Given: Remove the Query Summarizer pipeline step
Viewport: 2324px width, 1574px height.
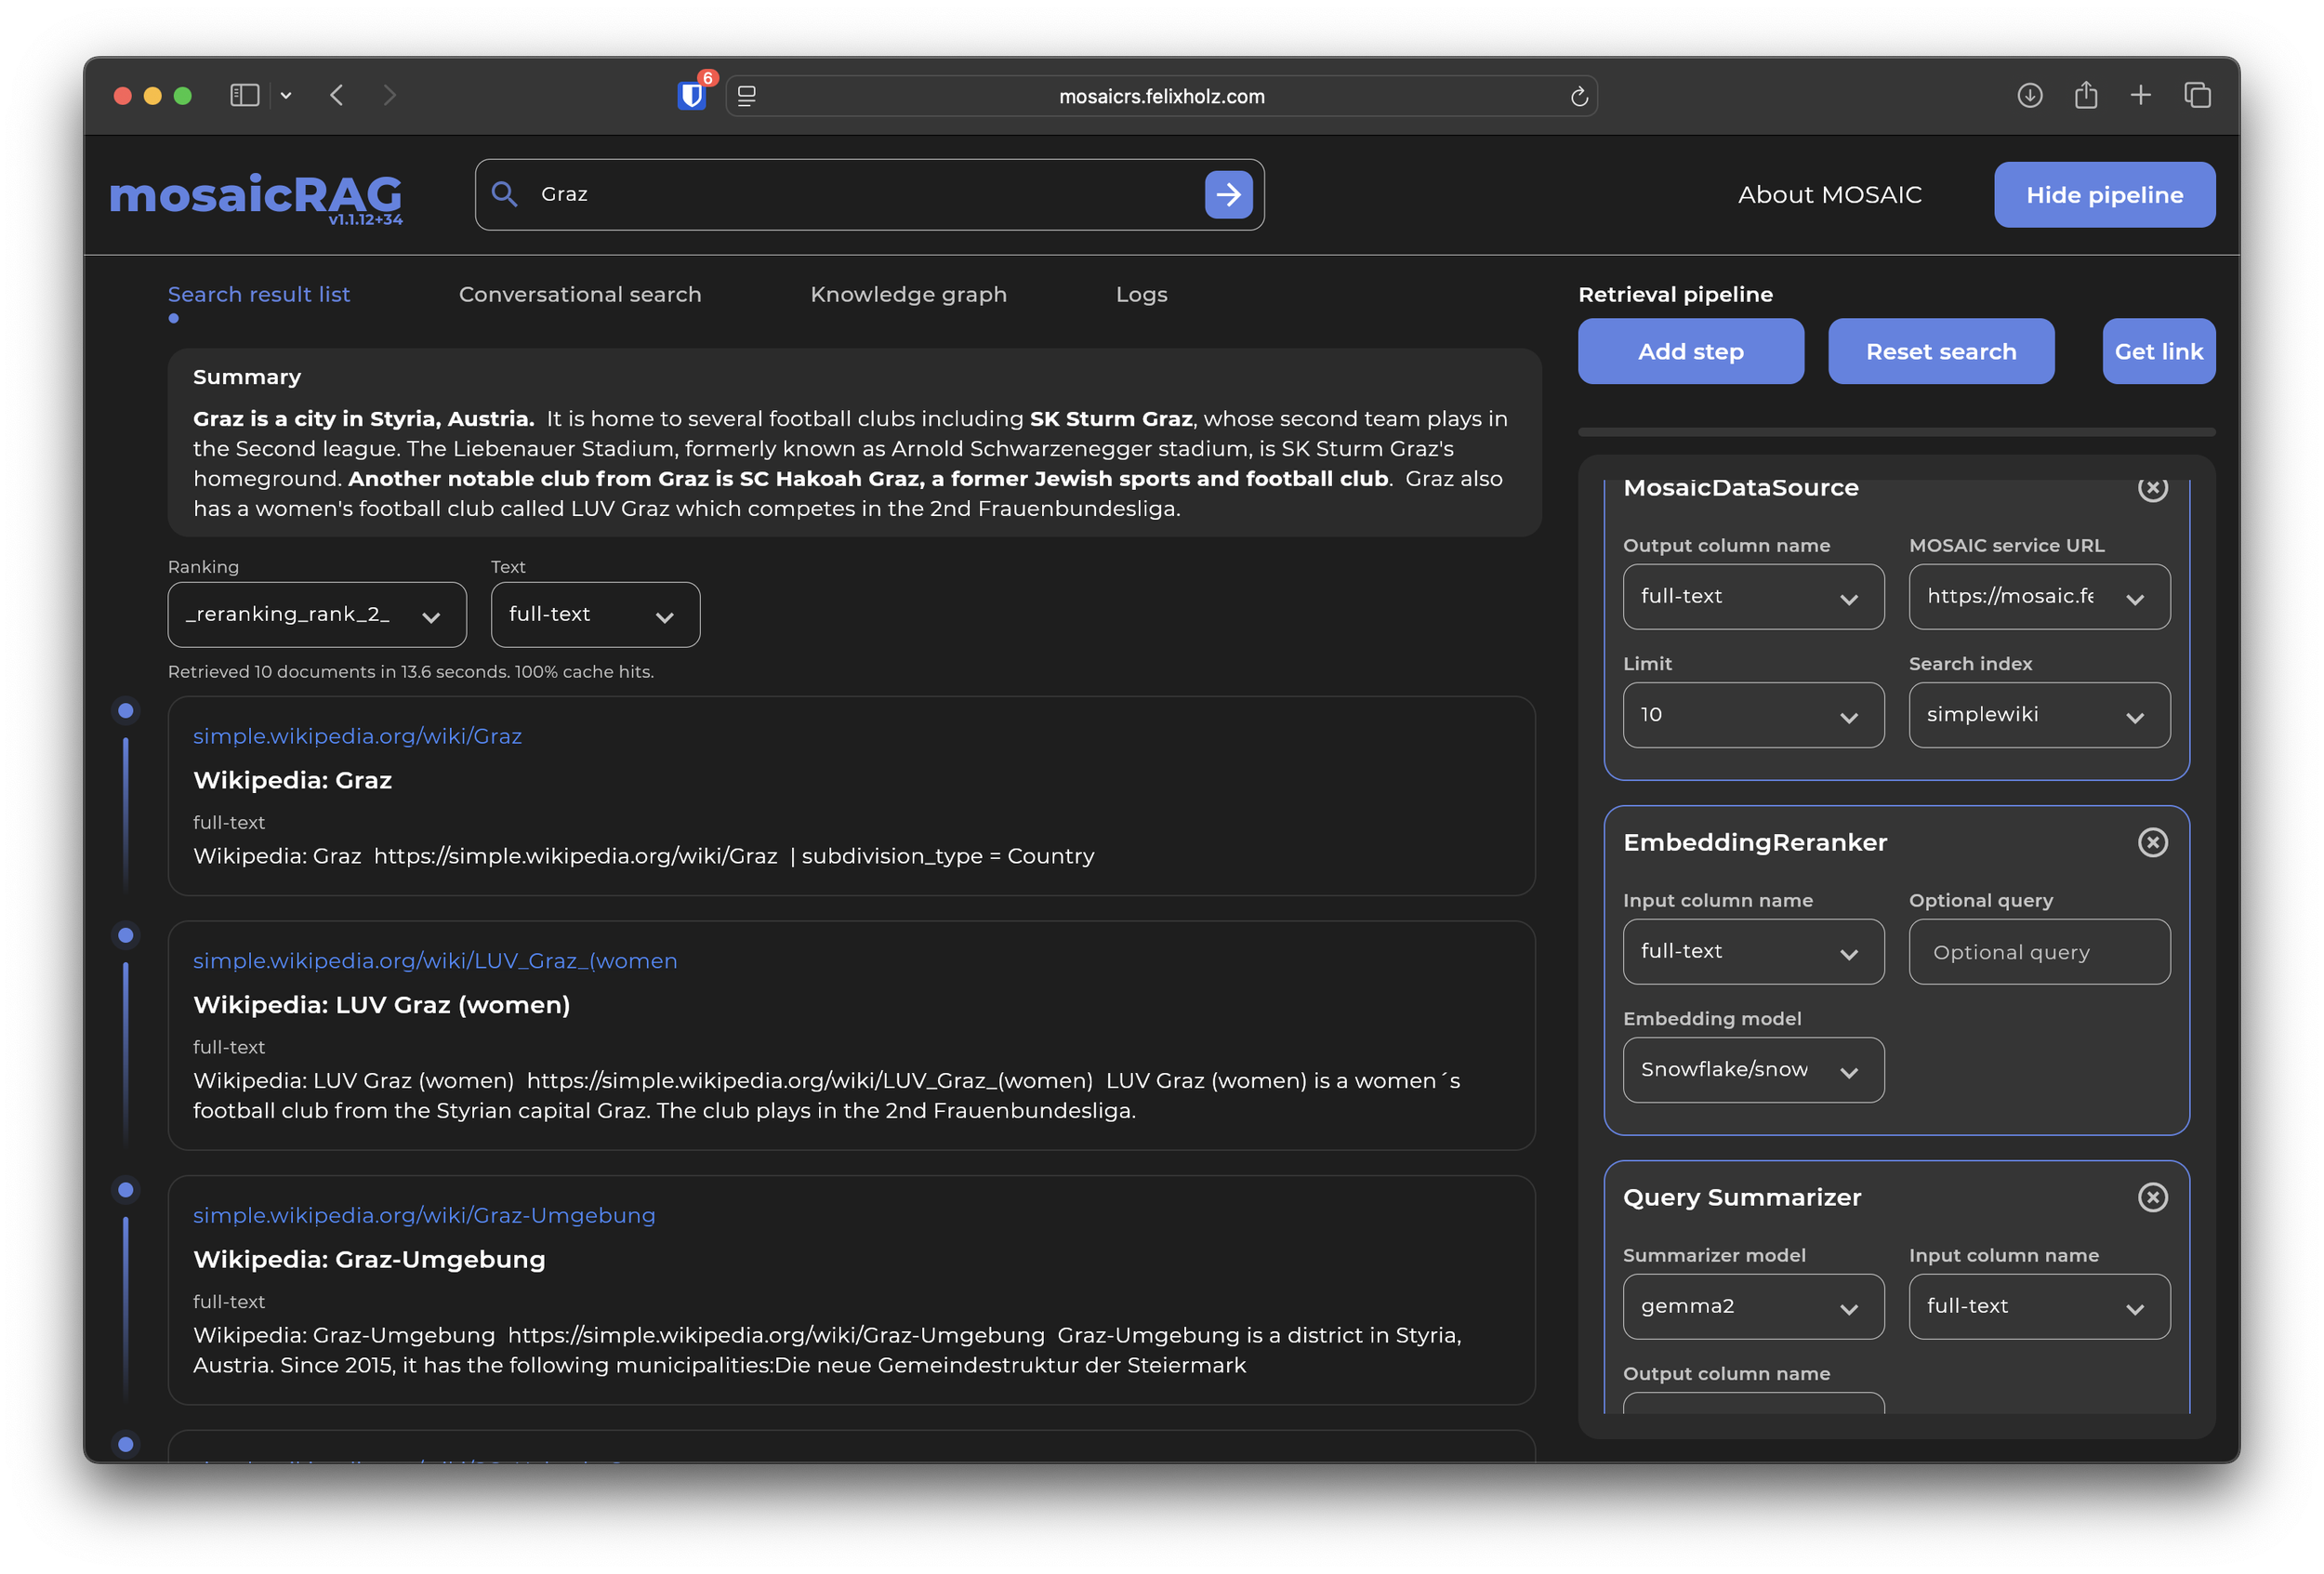Looking at the screenshot, I should pos(2152,1197).
